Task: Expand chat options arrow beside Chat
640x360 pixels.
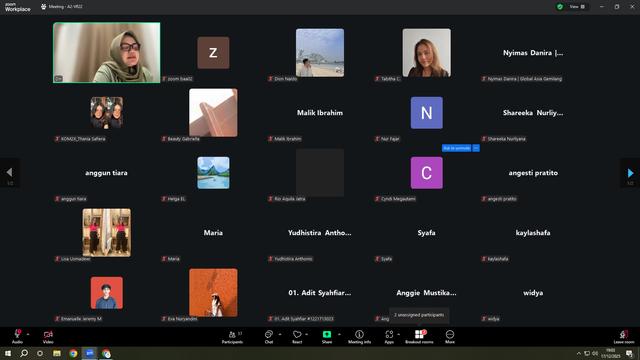Action: (x=280, y=334)
